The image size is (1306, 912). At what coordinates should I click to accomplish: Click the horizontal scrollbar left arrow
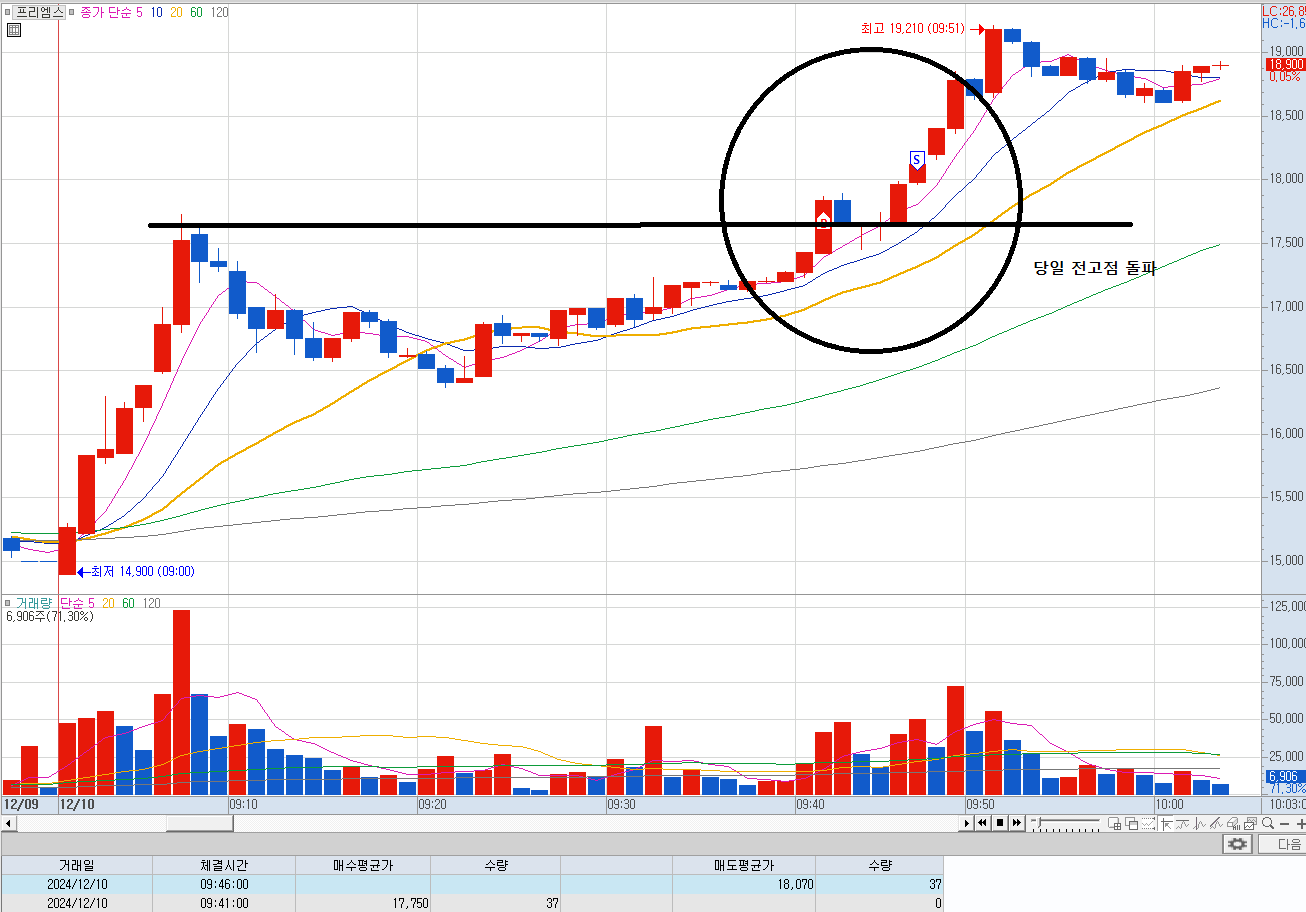click(8, 823)
